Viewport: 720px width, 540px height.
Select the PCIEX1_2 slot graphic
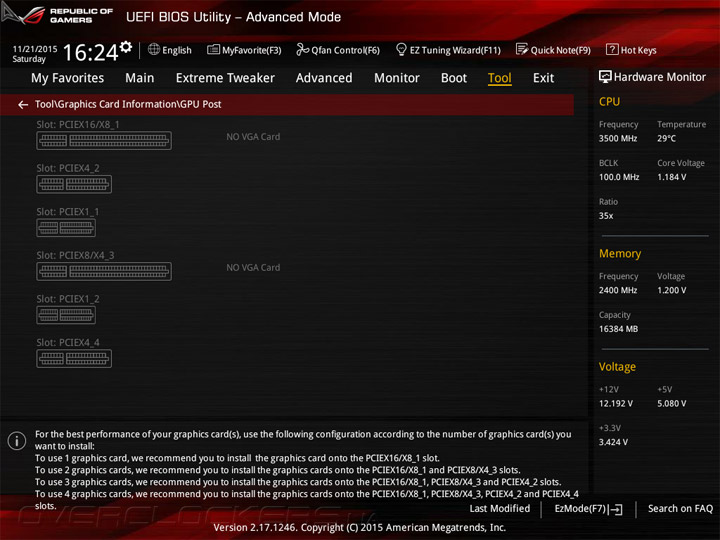click(x=66, y=315)
